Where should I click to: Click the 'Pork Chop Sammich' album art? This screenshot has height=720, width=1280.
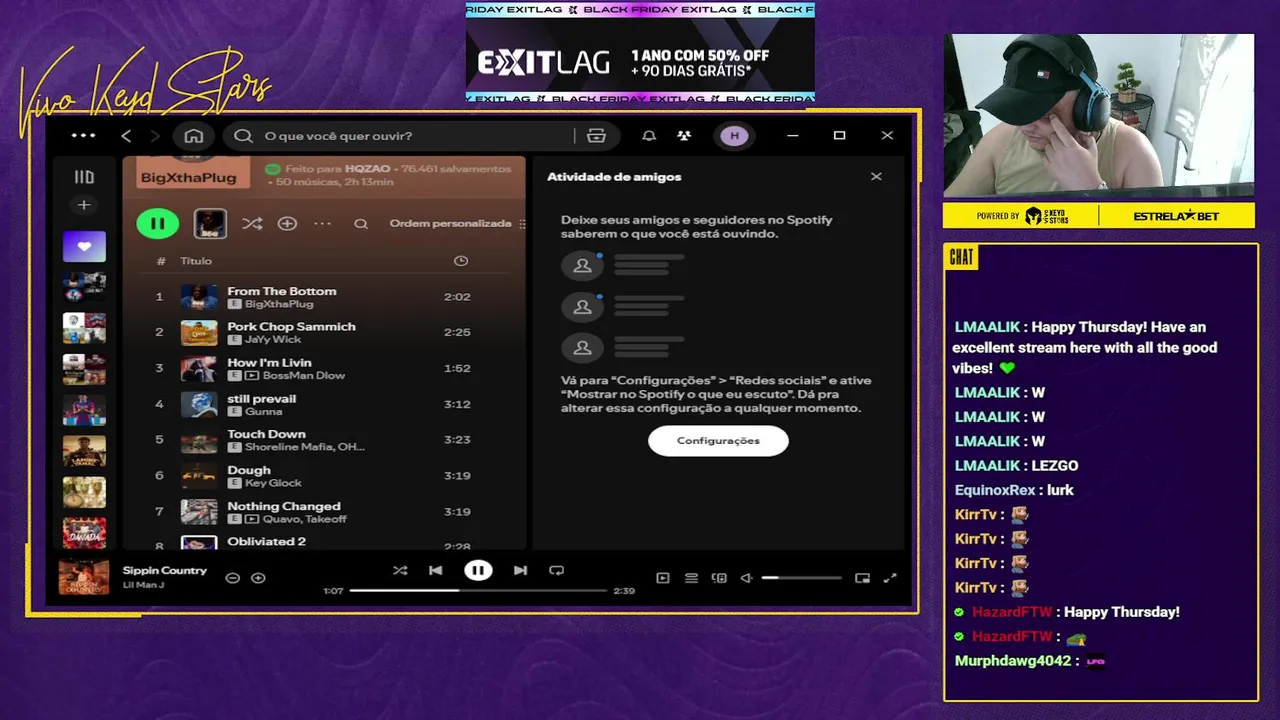199,333
